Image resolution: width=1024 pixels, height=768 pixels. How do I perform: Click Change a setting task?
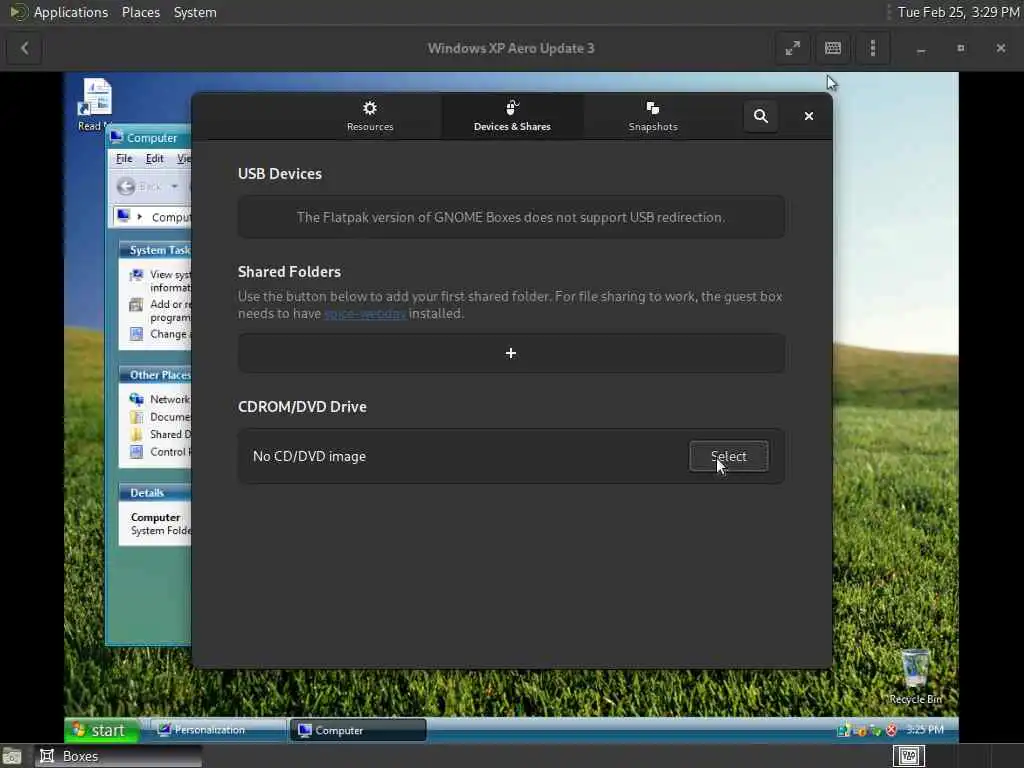coord(160,334)
